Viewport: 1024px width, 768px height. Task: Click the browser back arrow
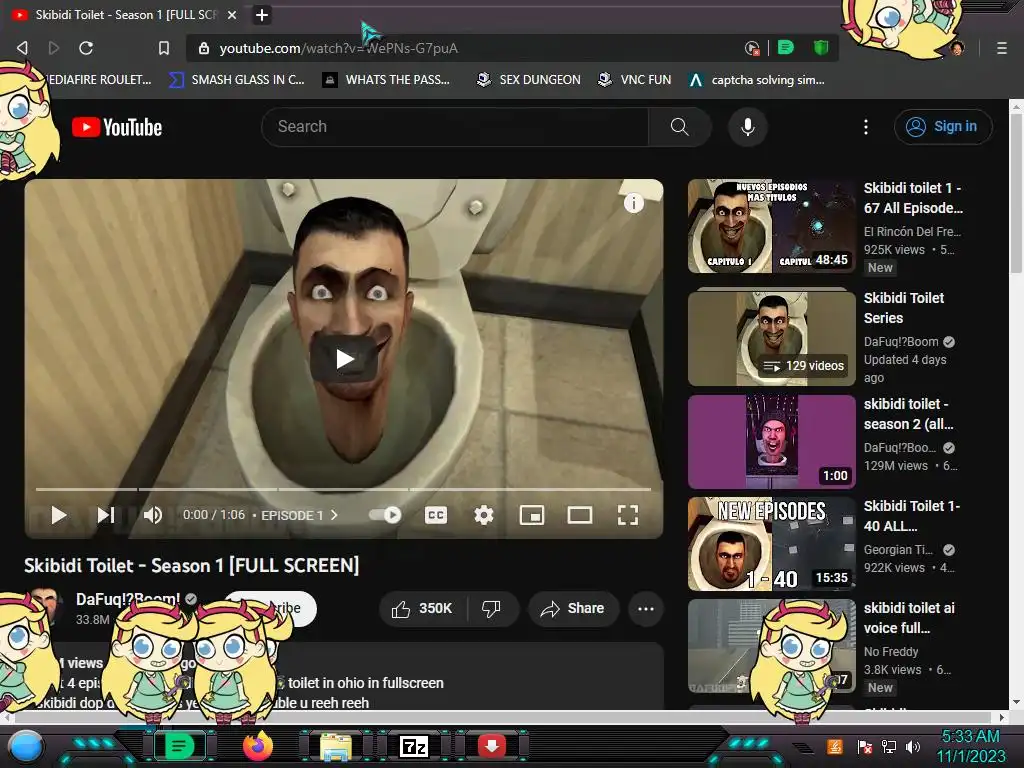pyautogui.click(x=22, y=48)
